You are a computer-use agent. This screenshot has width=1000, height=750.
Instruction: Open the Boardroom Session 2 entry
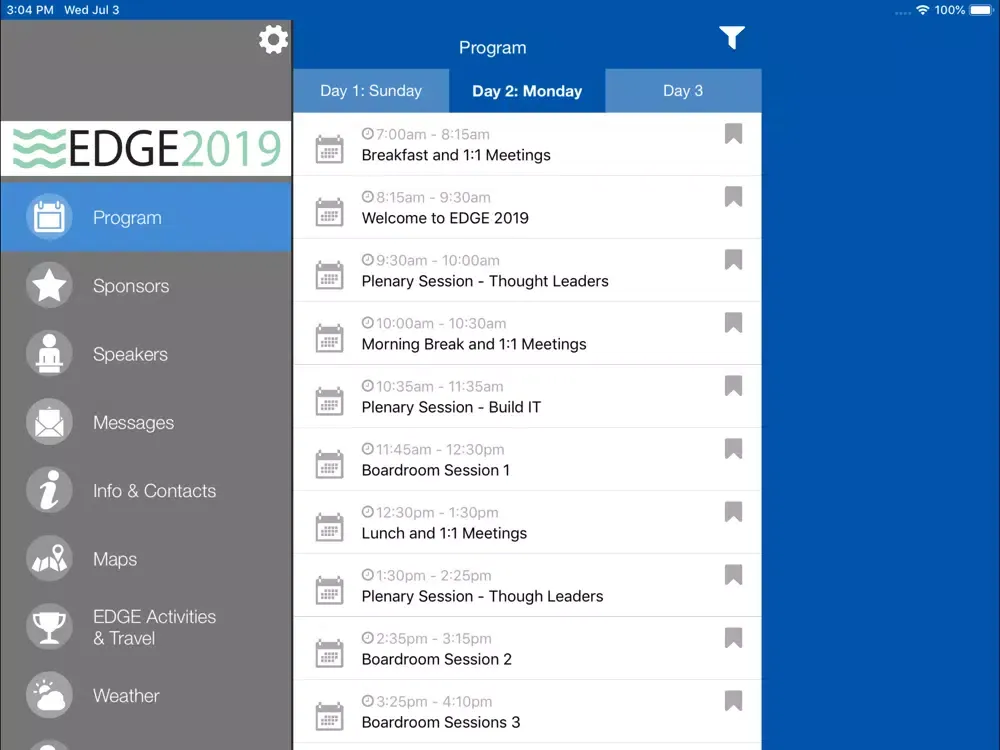pyautogui.click(x=527, y=649)
